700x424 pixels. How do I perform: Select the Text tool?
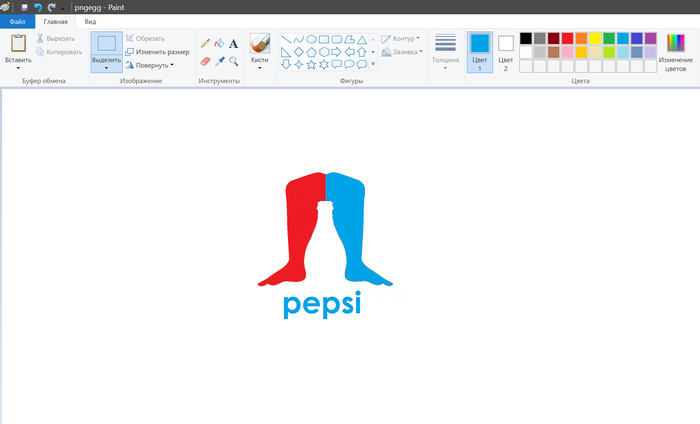[234, 43]
